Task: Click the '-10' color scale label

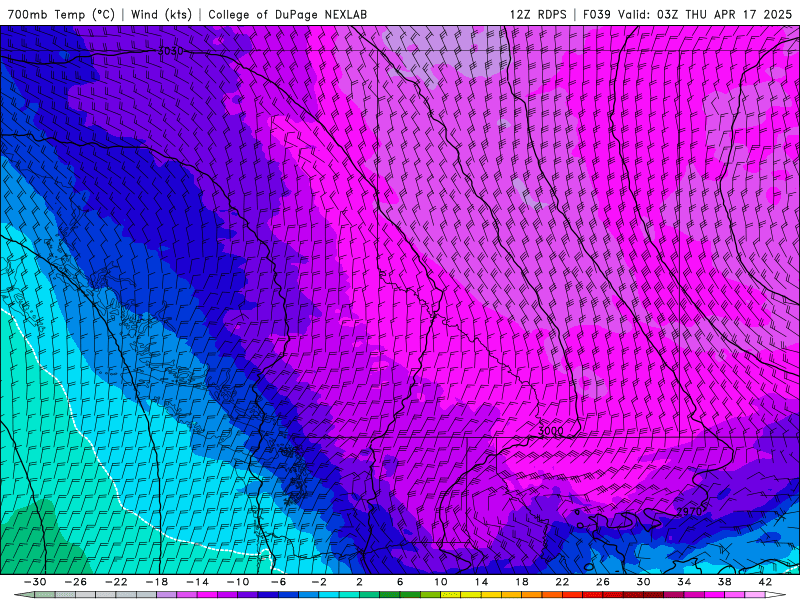Action: coord(238,582)
